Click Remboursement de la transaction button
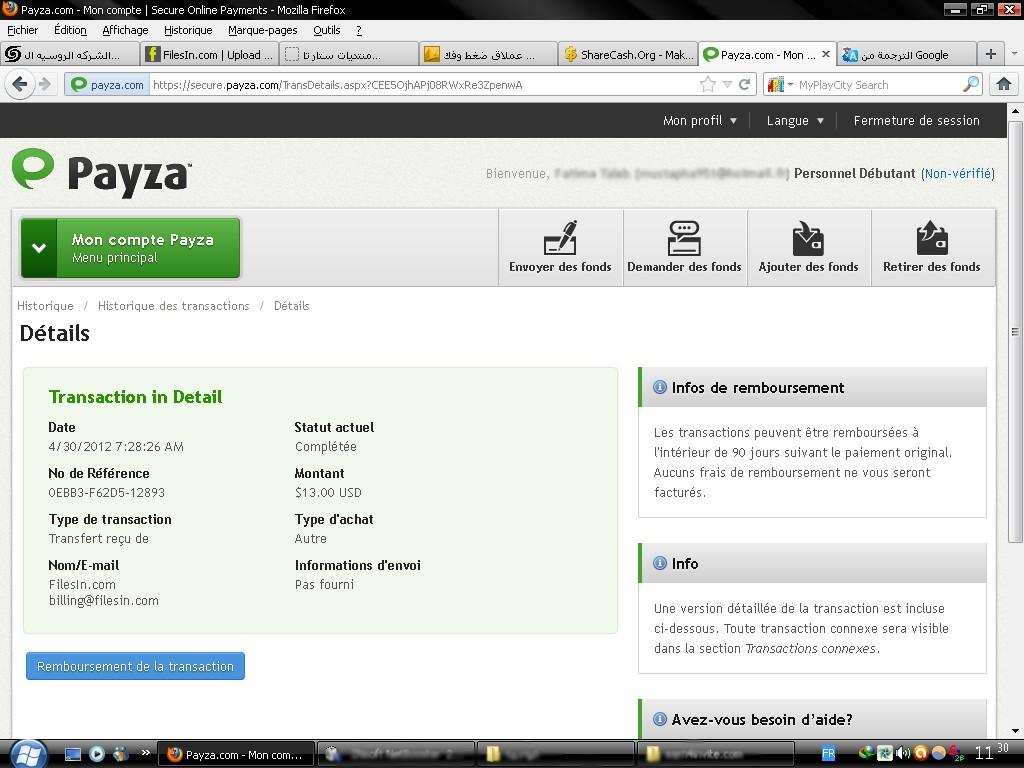The image size is (1024, 768). (x=135, y=666)
